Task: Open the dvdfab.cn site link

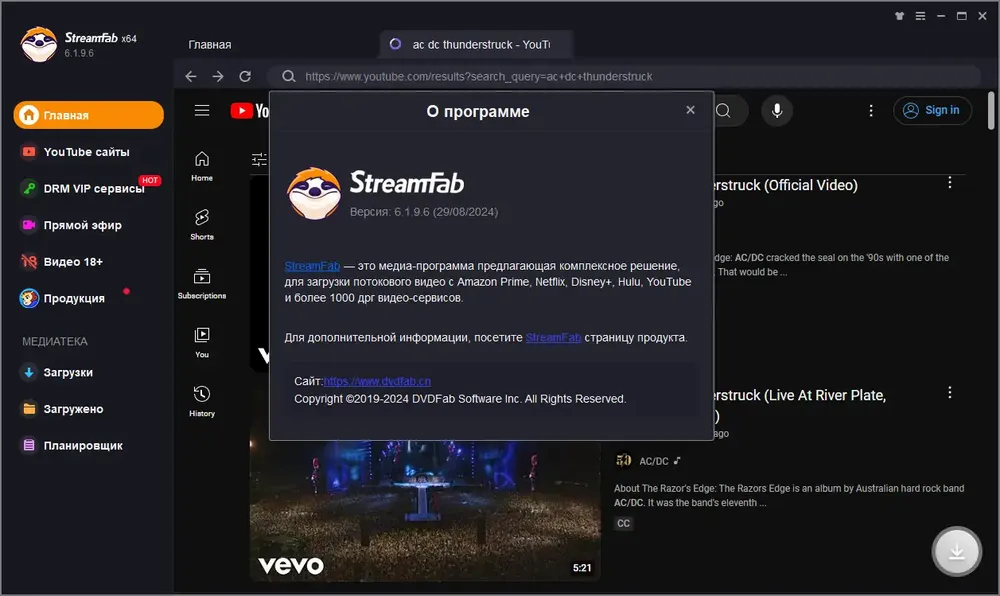Action: pyautogui.click(x=377, y=381)
